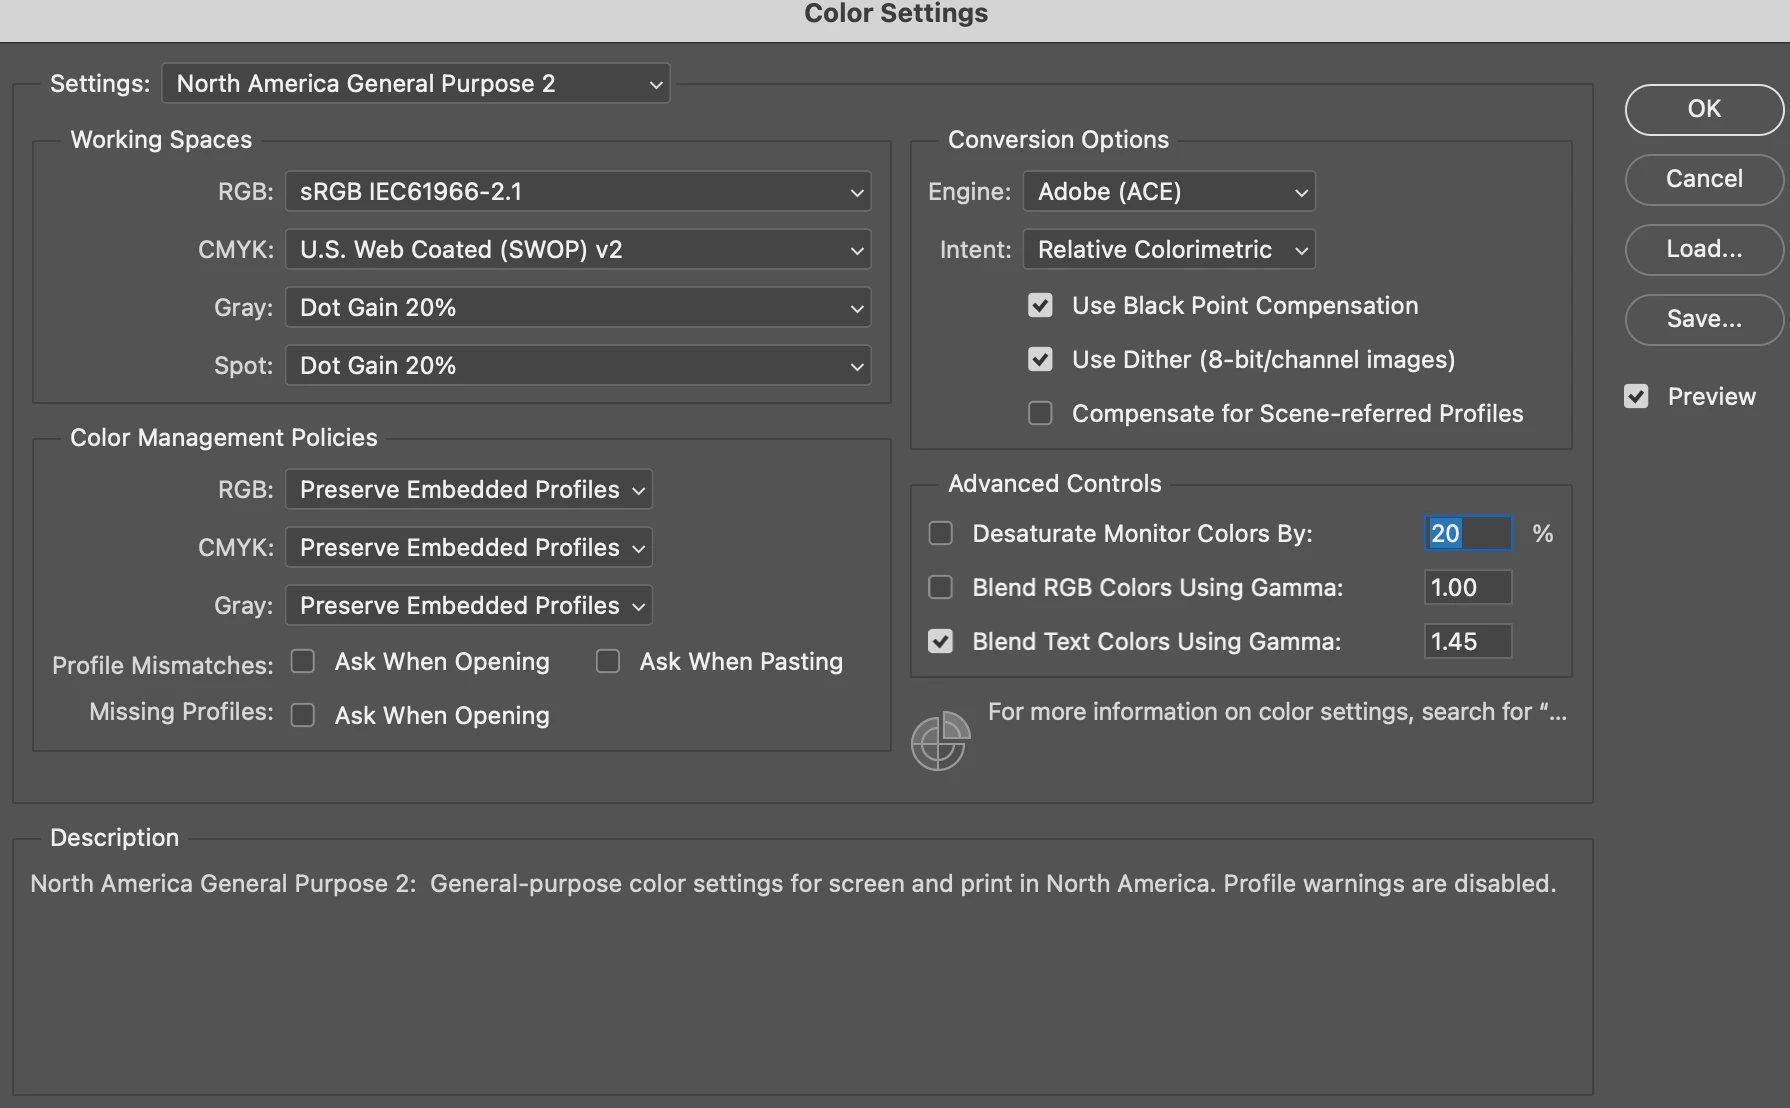Open the conversion Engine dropdown
This screenshot has width=1790, height=1108.
click(x=1169, y=192)
